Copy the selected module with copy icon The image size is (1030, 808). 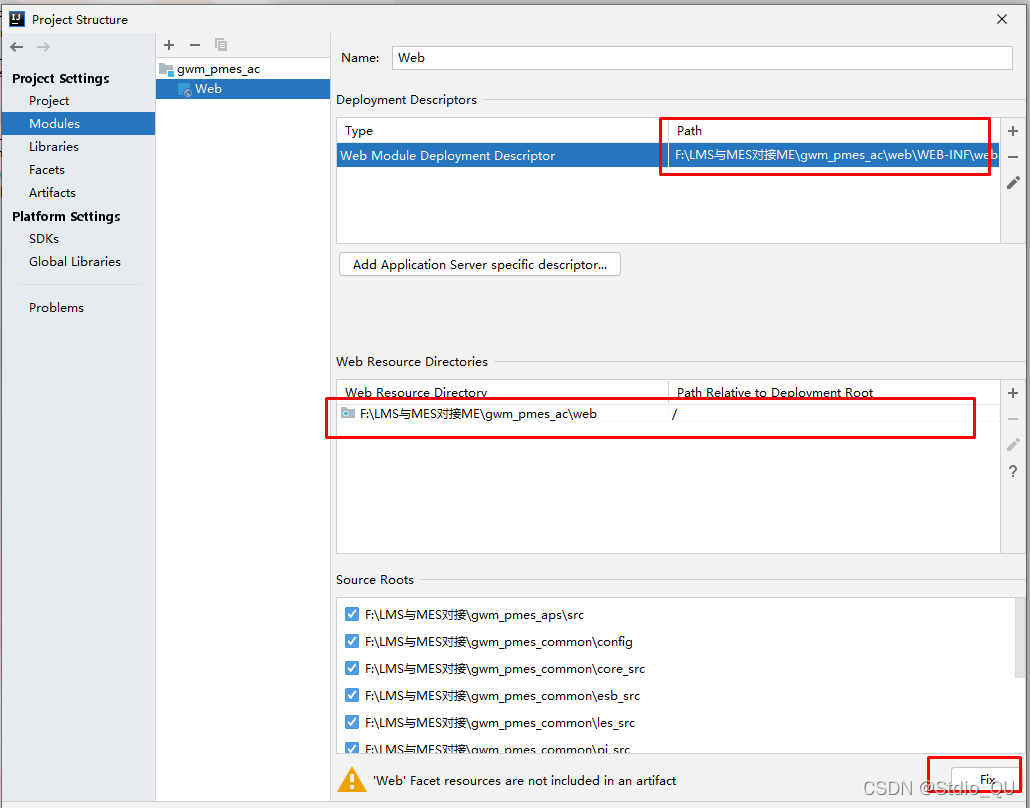(221, 45)
